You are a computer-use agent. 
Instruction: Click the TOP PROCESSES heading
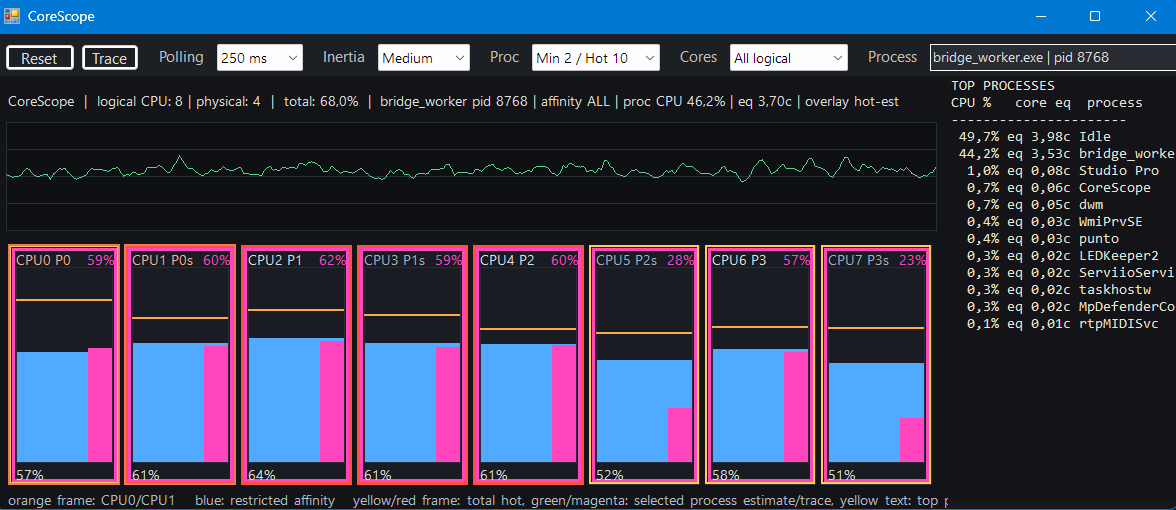[x=1002, y=86]
